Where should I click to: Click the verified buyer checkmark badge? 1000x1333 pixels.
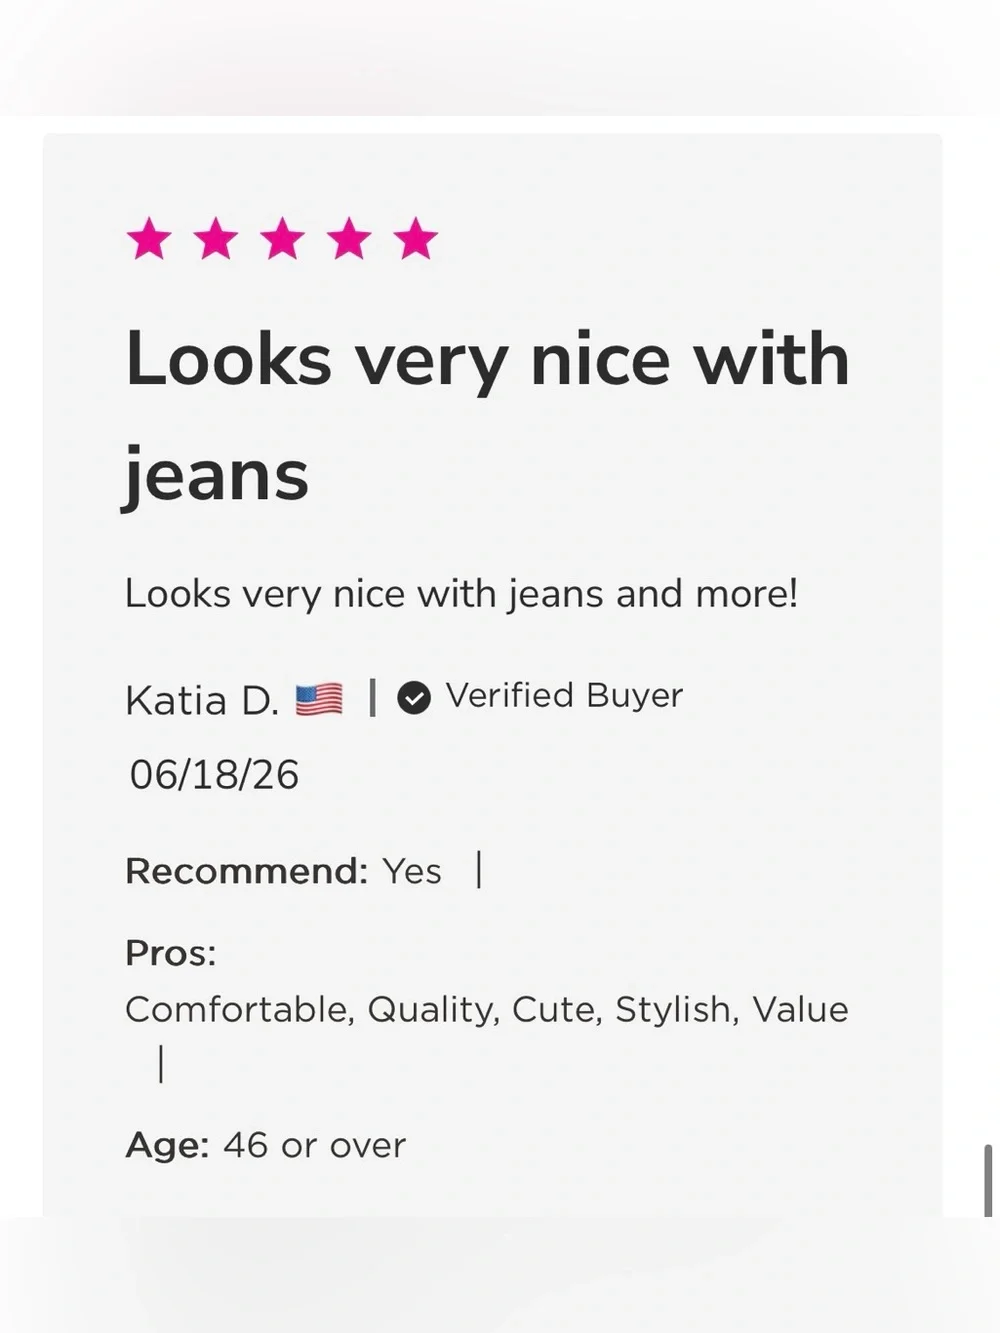point(414,697)
